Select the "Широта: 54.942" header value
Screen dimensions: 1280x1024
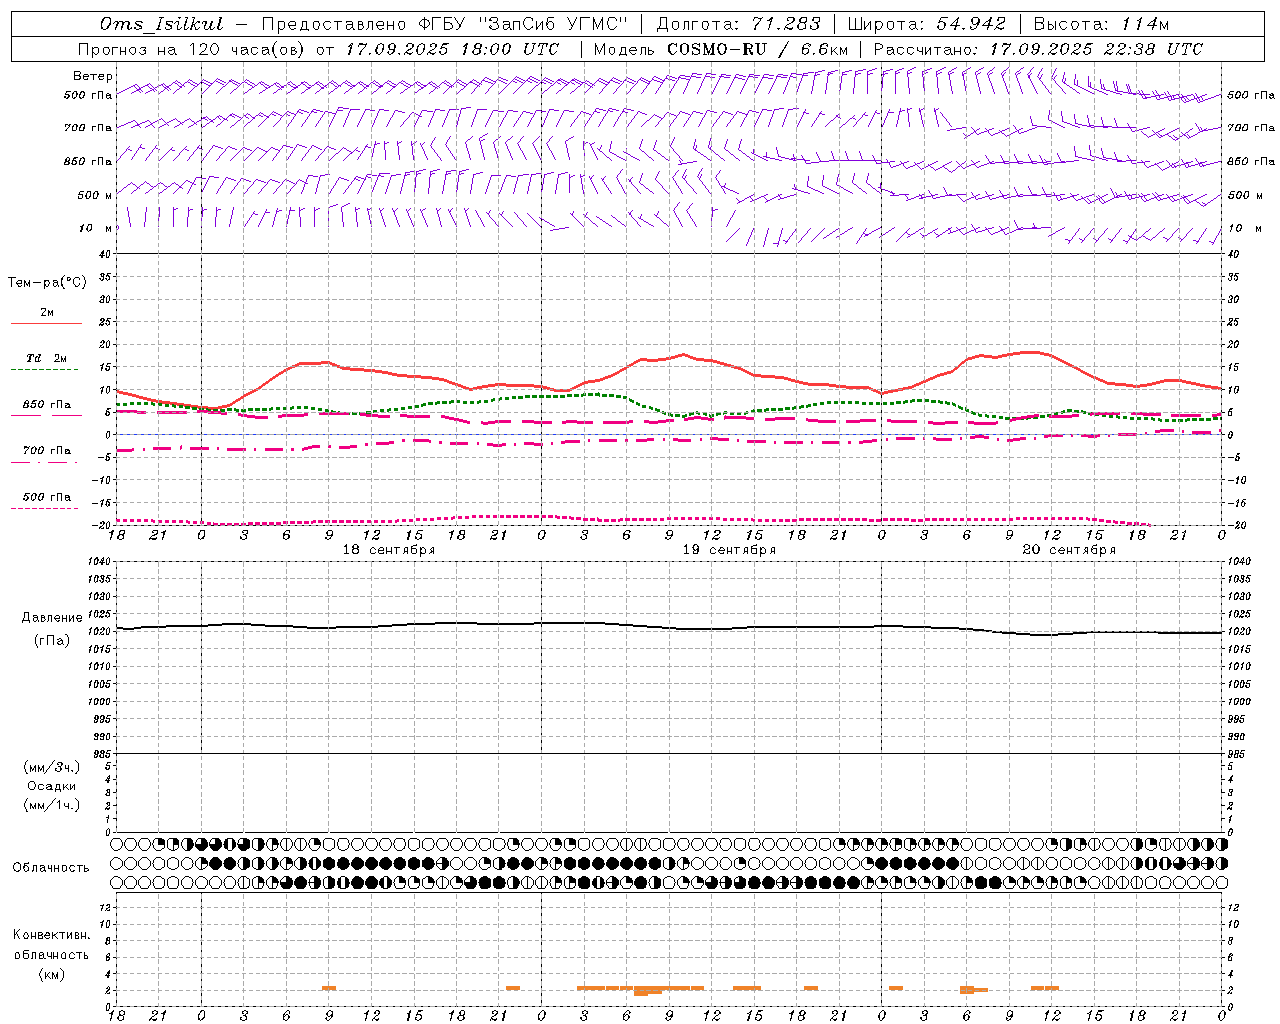927,24
